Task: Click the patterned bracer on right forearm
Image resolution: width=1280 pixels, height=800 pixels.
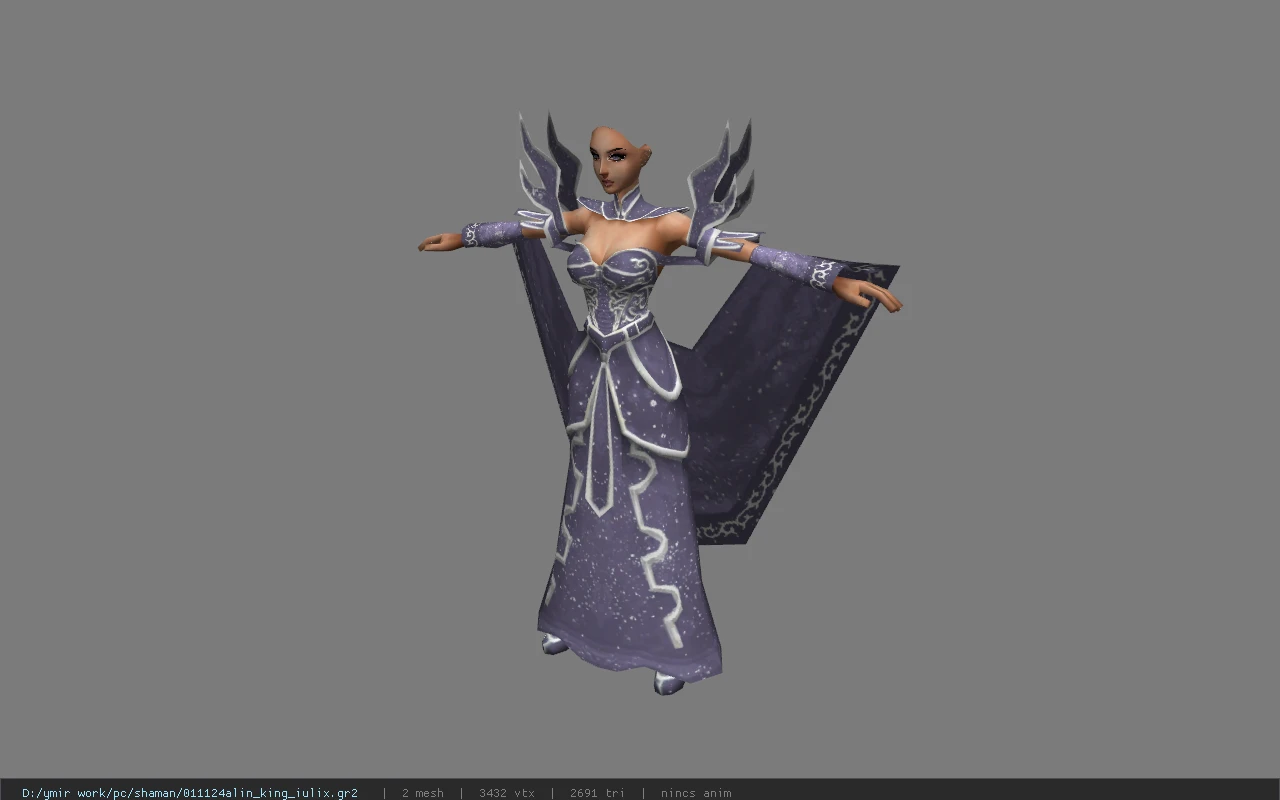Action: click(x=795, y=265)
